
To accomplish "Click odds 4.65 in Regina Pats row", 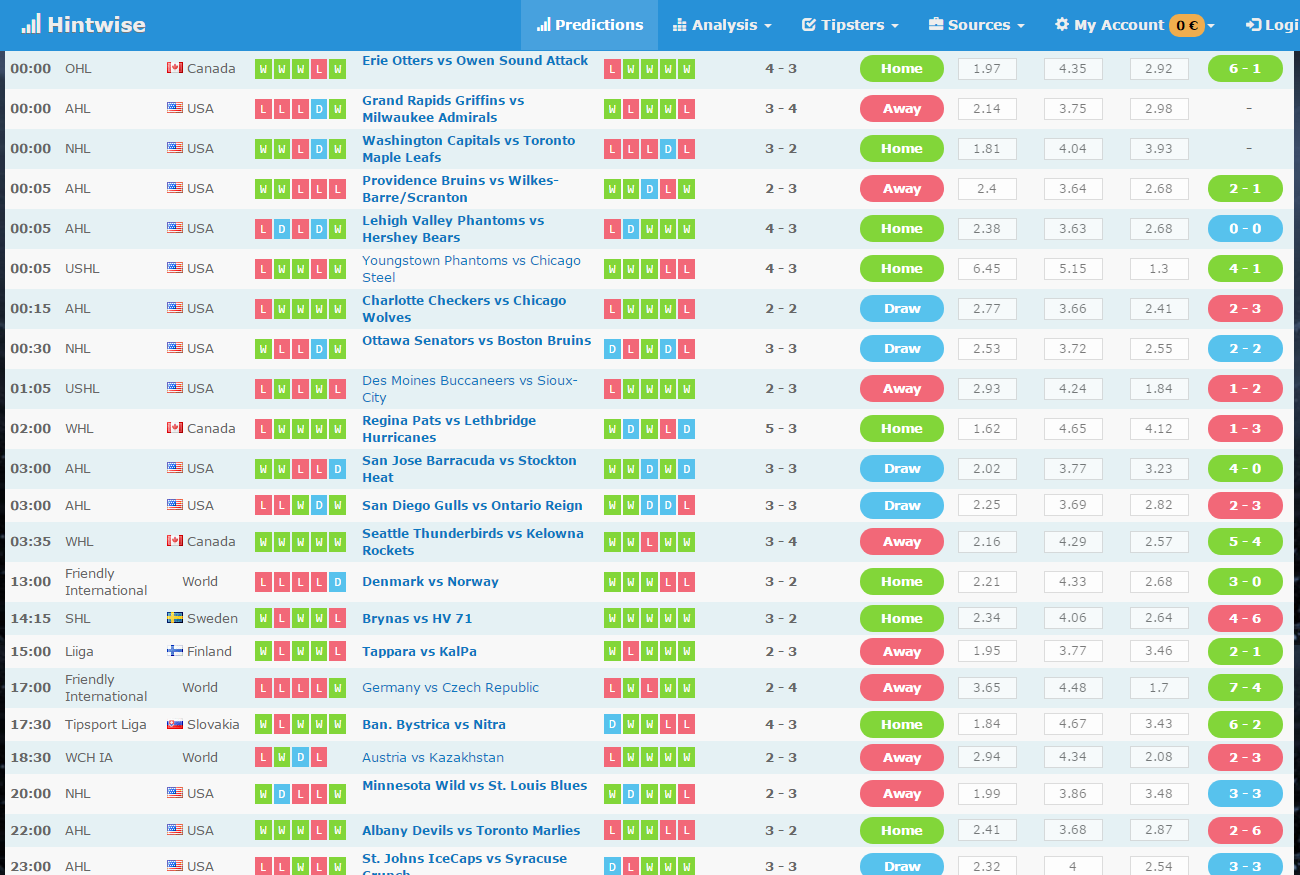I will 1073,429.
